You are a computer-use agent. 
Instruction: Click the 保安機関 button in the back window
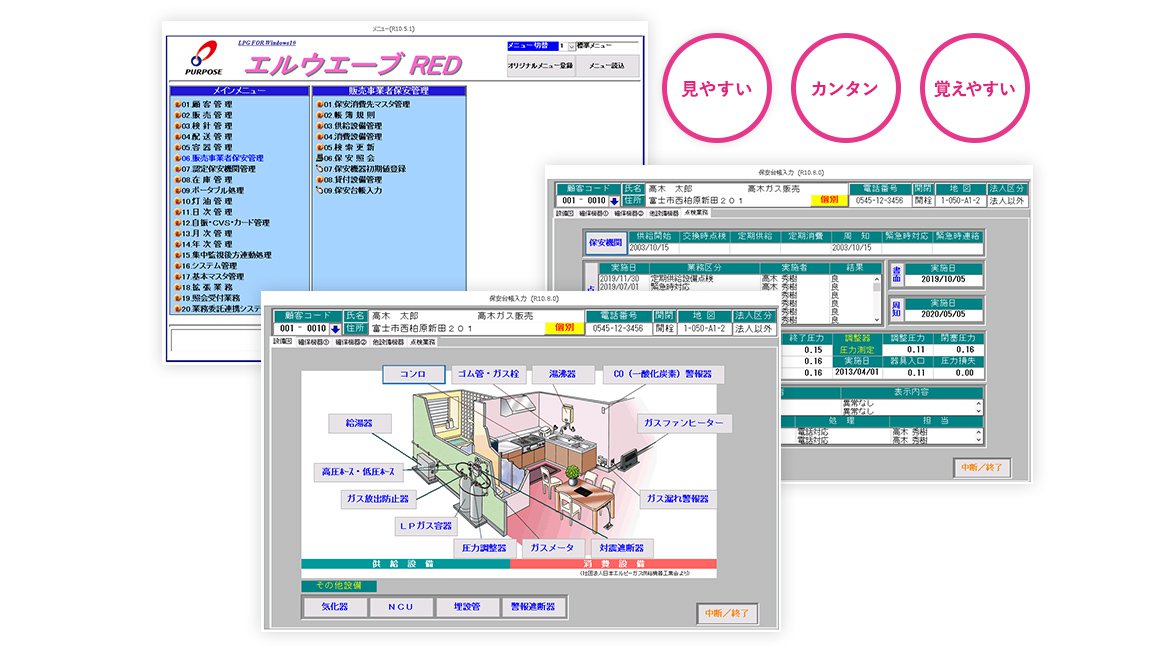point(605,243)
